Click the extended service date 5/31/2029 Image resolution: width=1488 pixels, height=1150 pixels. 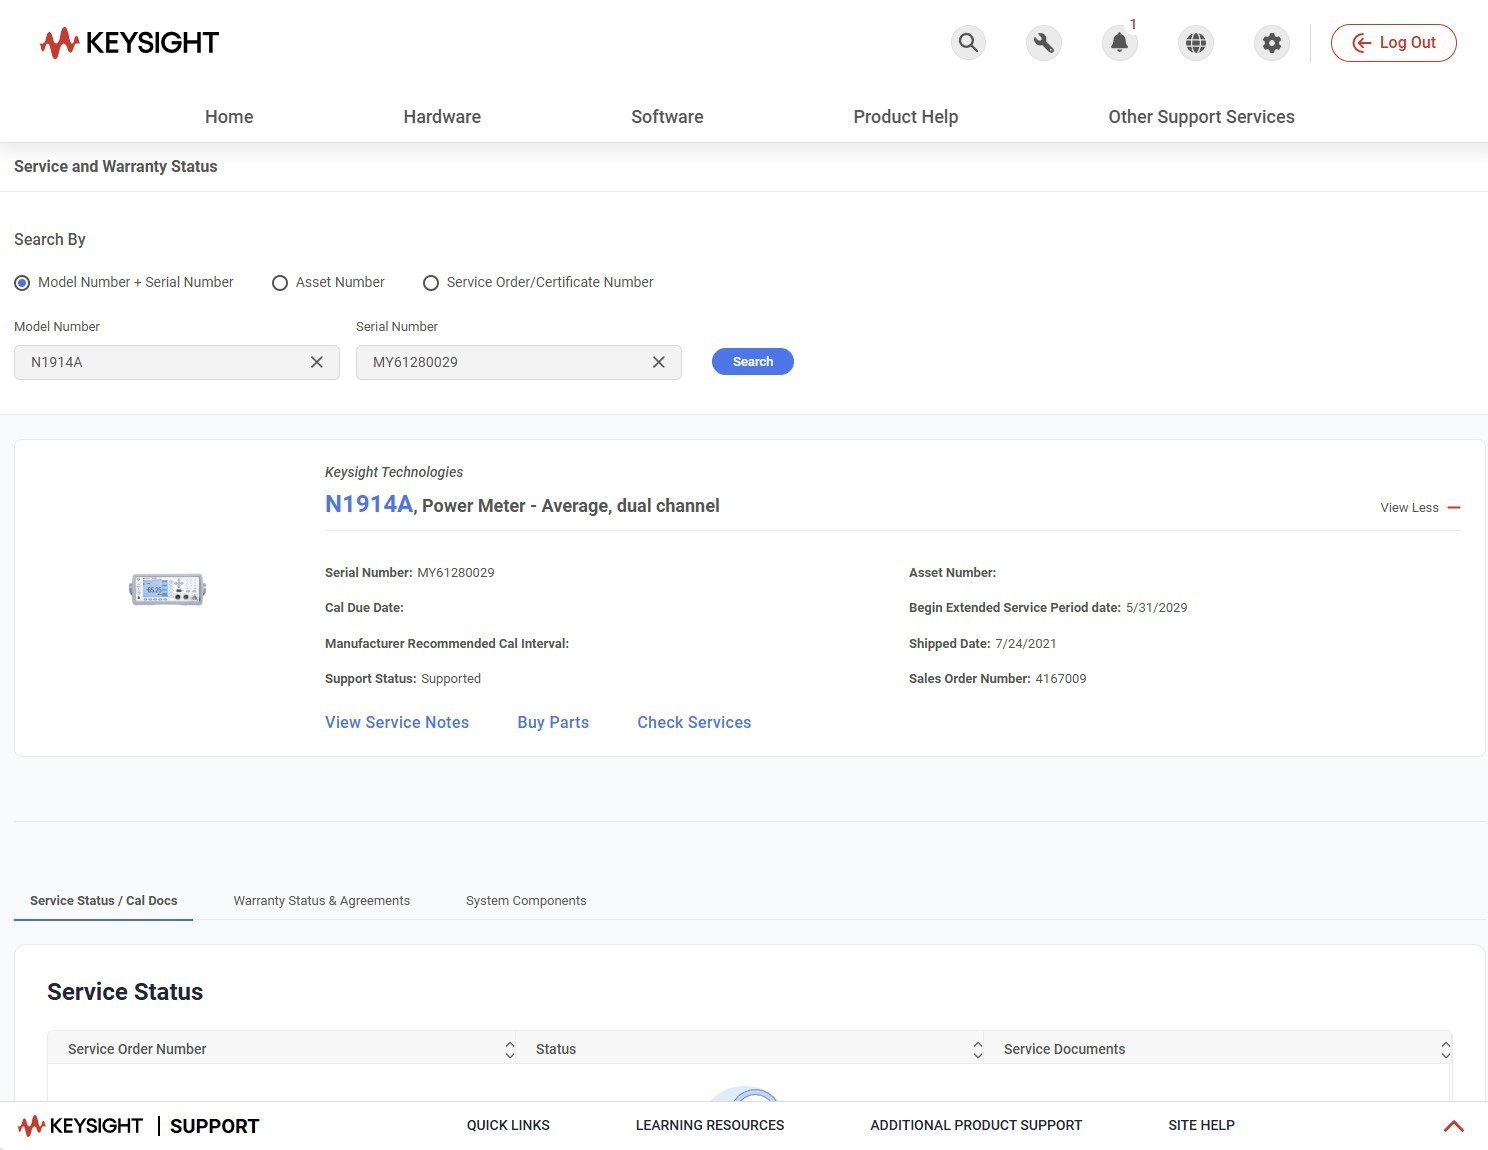coord(1157,608)
